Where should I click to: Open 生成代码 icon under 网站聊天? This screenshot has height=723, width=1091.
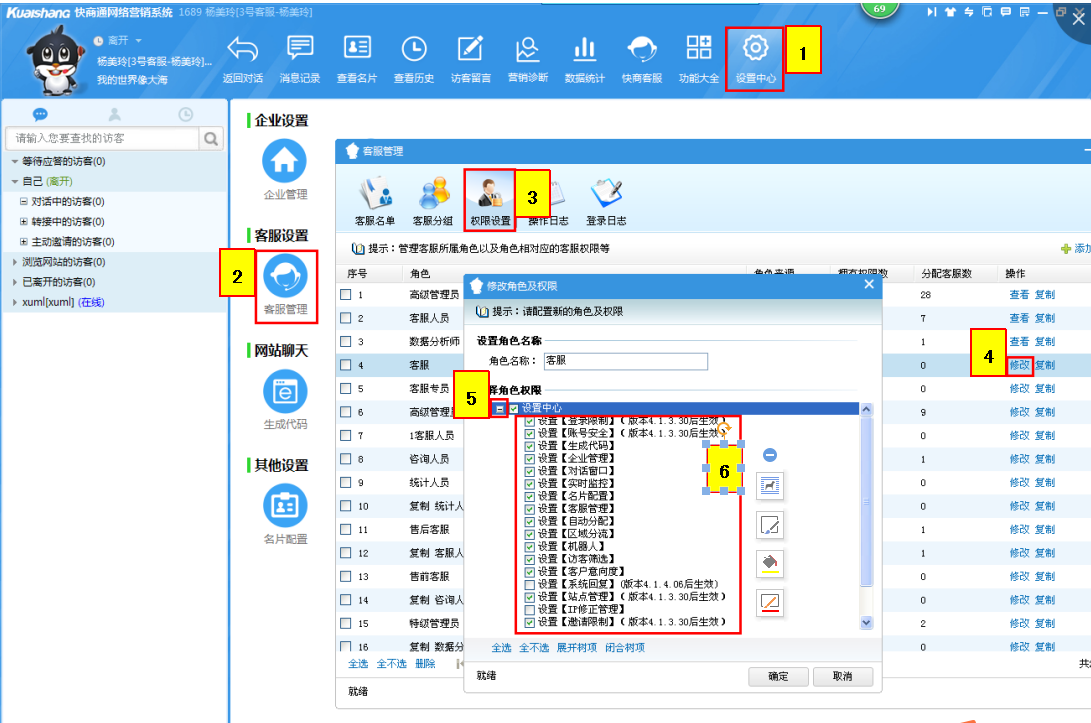click(285, 392)
